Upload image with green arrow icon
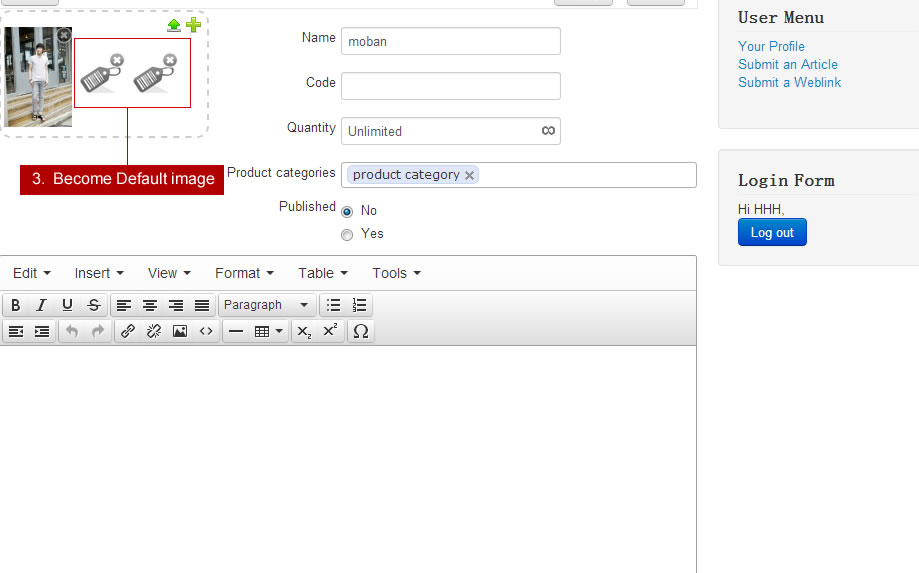The image size is (919, 573). [x=173, y=25]
